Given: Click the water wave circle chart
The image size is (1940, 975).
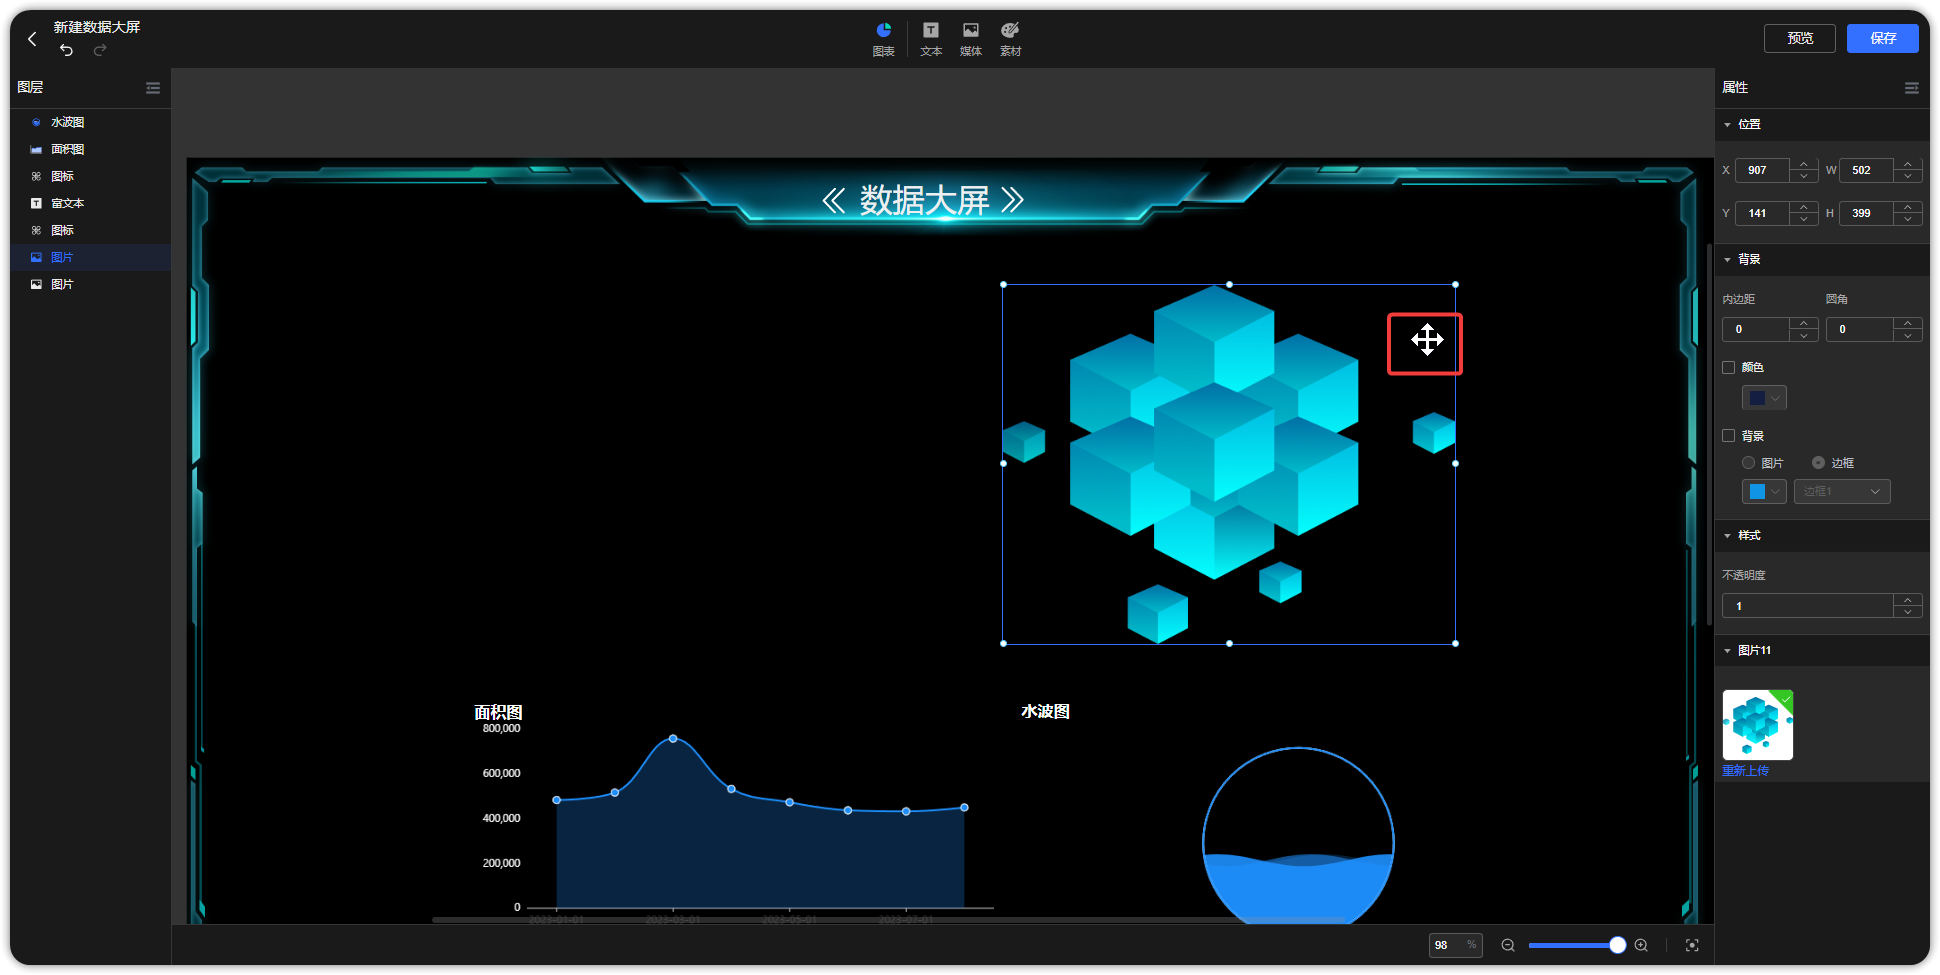Looking at the screenshot, I should click(1298, 836).
